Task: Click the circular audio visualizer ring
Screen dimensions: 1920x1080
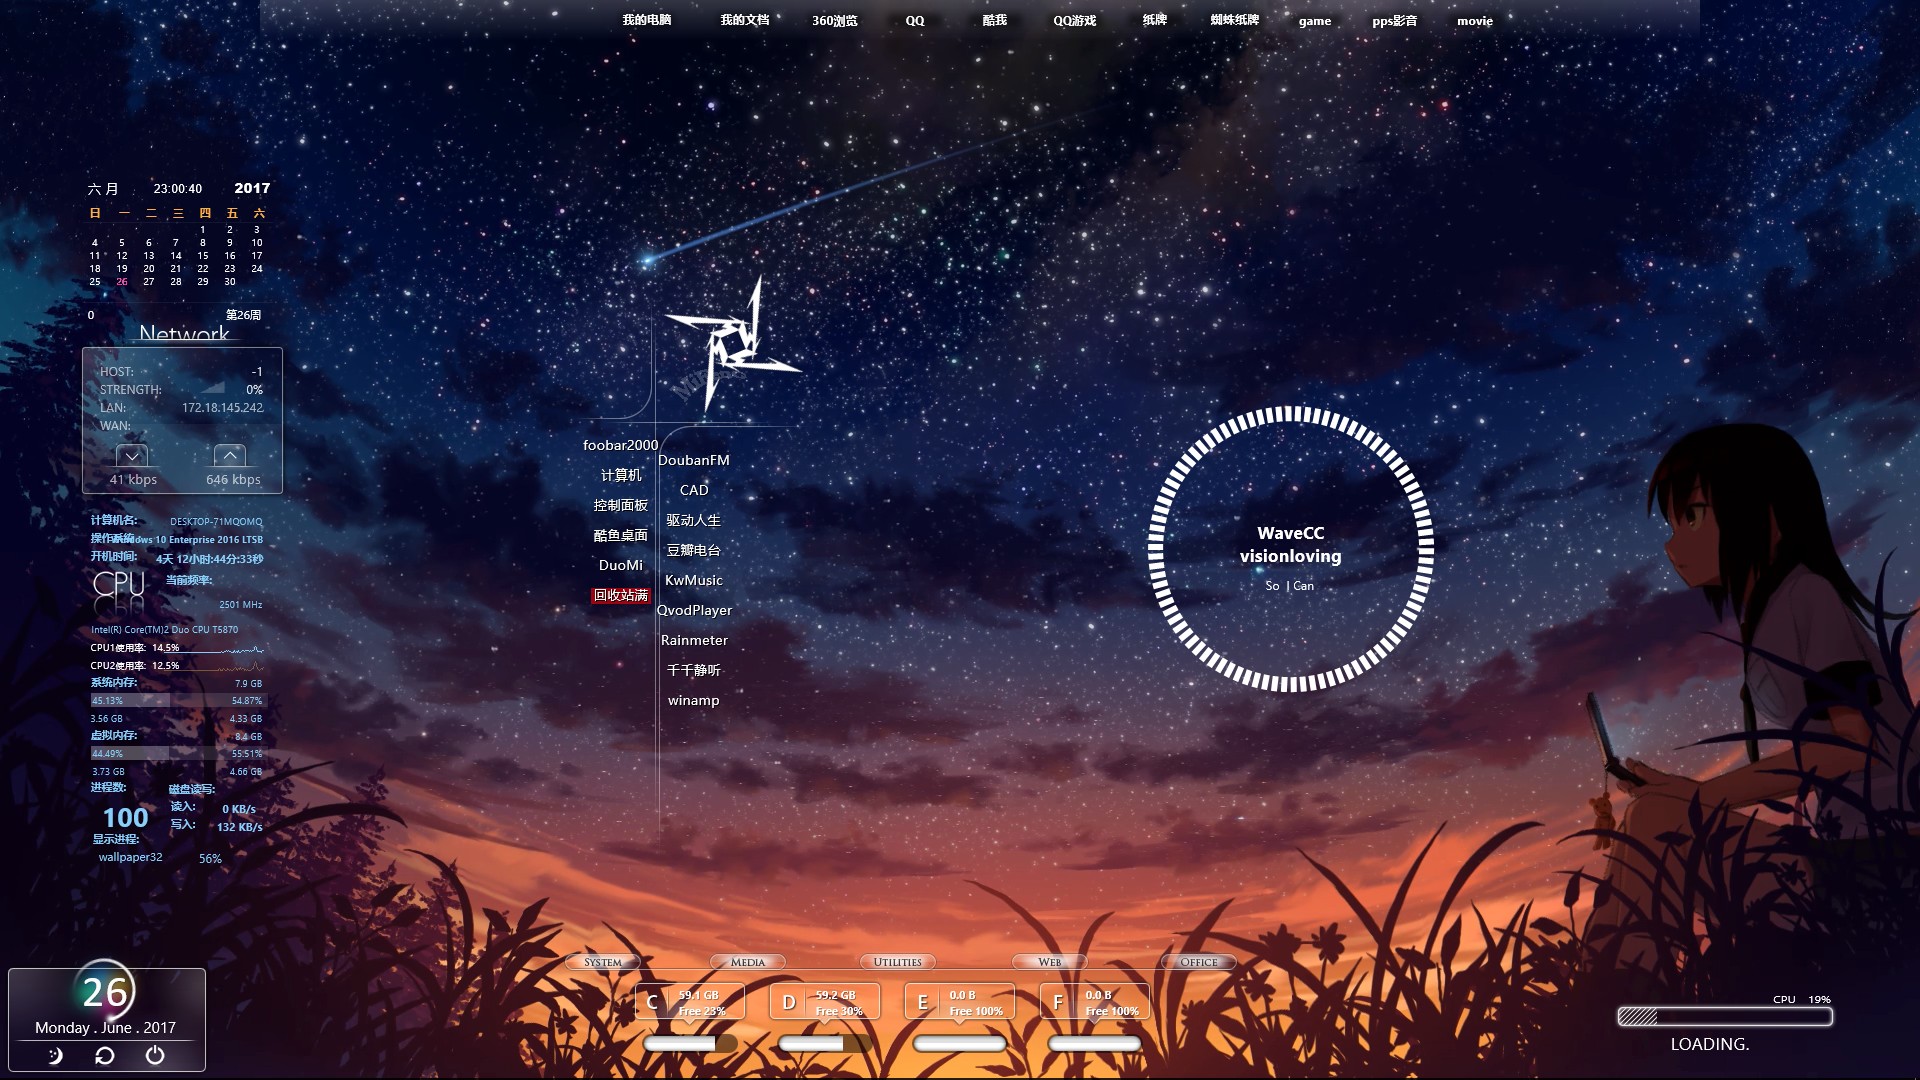Action: pyautogui.click(x=1291, y=548)
